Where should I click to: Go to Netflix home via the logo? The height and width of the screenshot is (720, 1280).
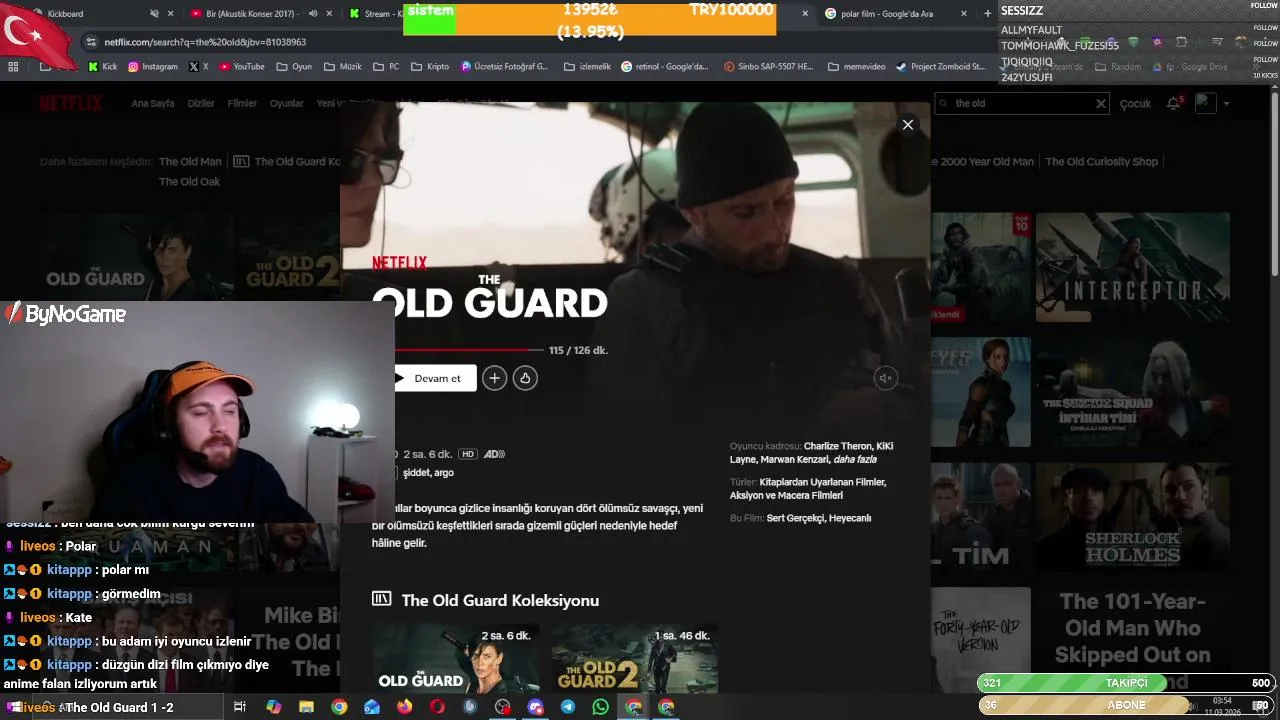pyautogui.click(x=71, y=103)
